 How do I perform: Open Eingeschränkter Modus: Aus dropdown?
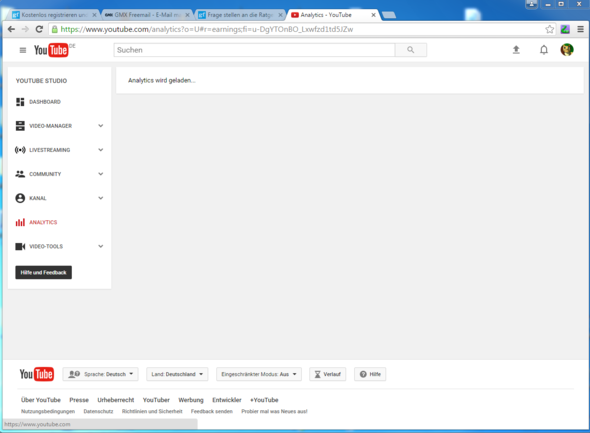pyautogui.click(x=259, y=374)
